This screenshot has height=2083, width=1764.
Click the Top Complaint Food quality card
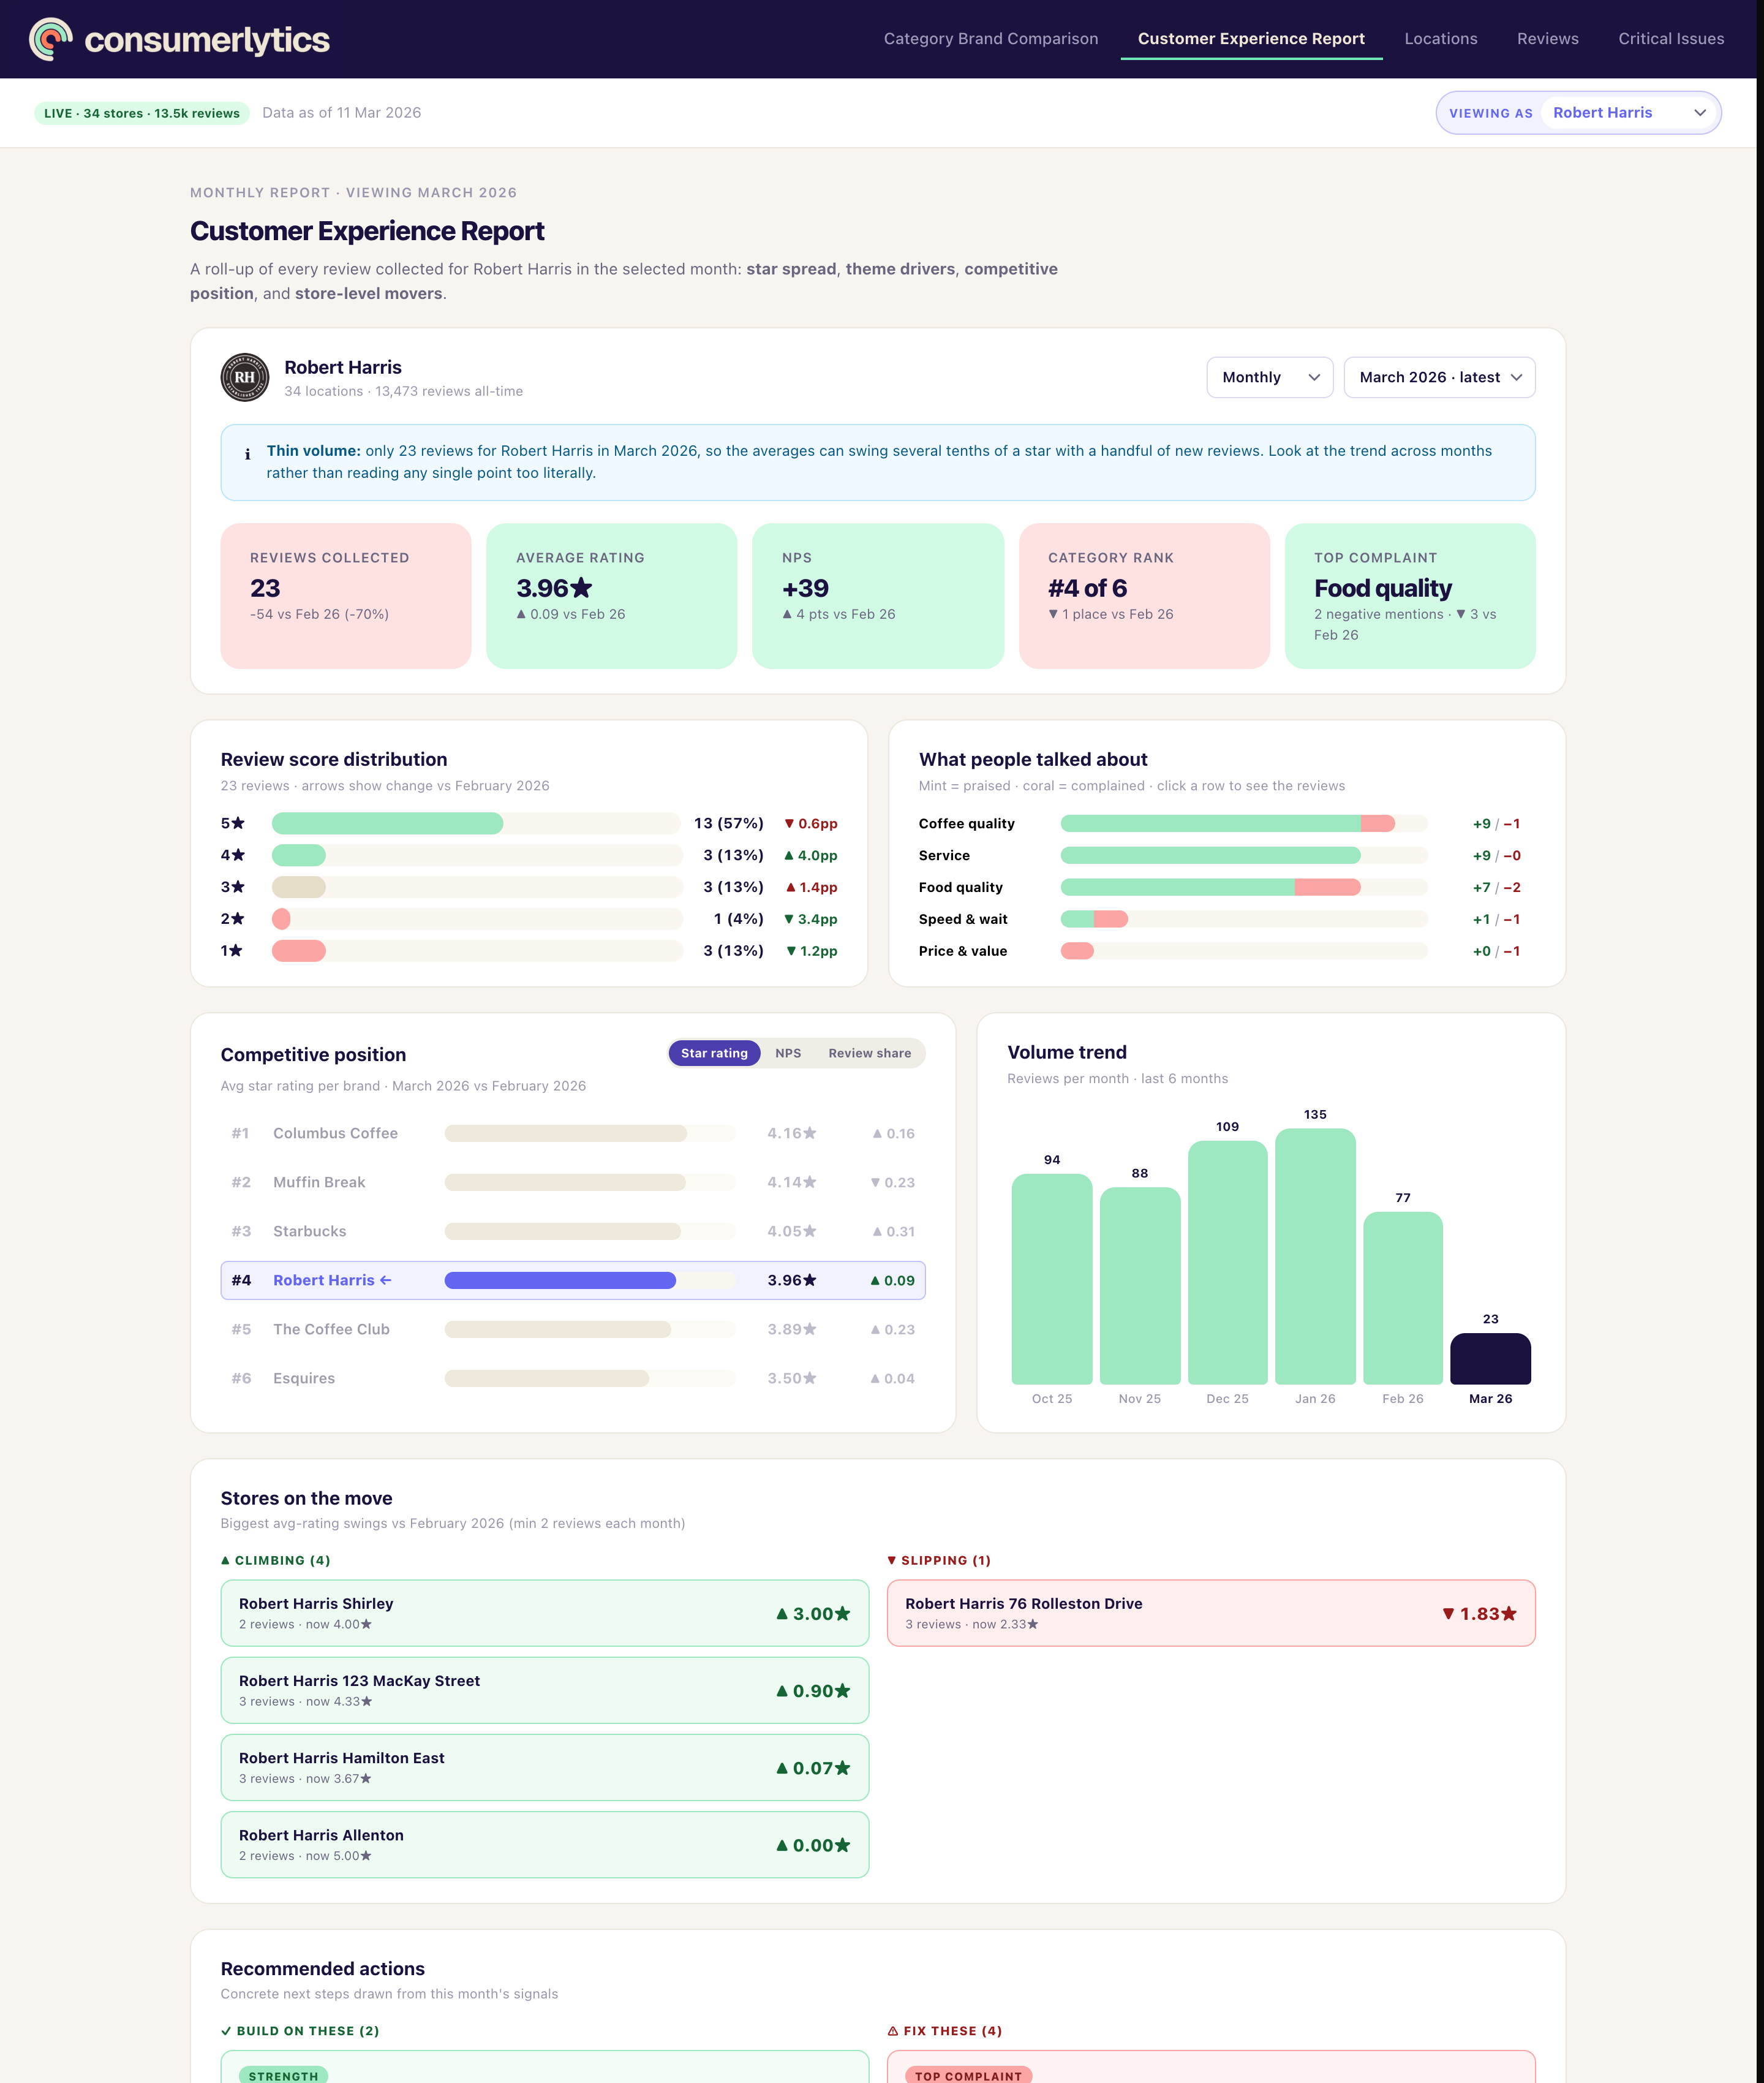pos(1410,596)
